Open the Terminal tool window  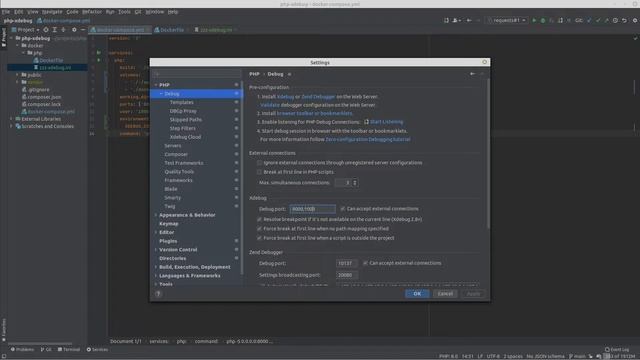[x=69, y=349]
